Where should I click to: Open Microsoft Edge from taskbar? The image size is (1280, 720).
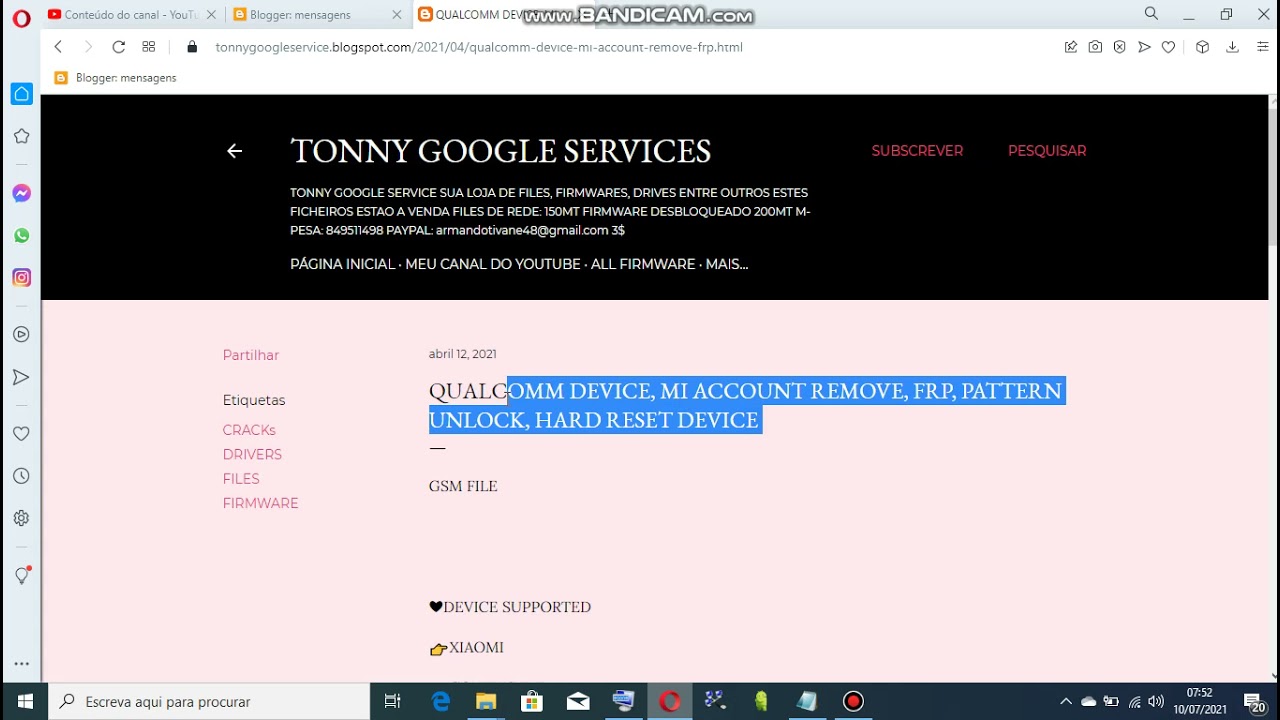(440, 701)
